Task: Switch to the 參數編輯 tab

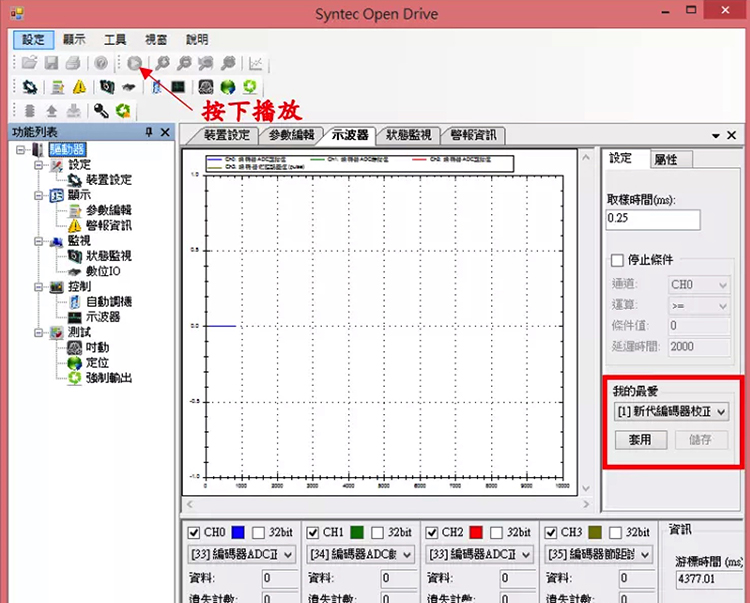Action: point(291,135)
